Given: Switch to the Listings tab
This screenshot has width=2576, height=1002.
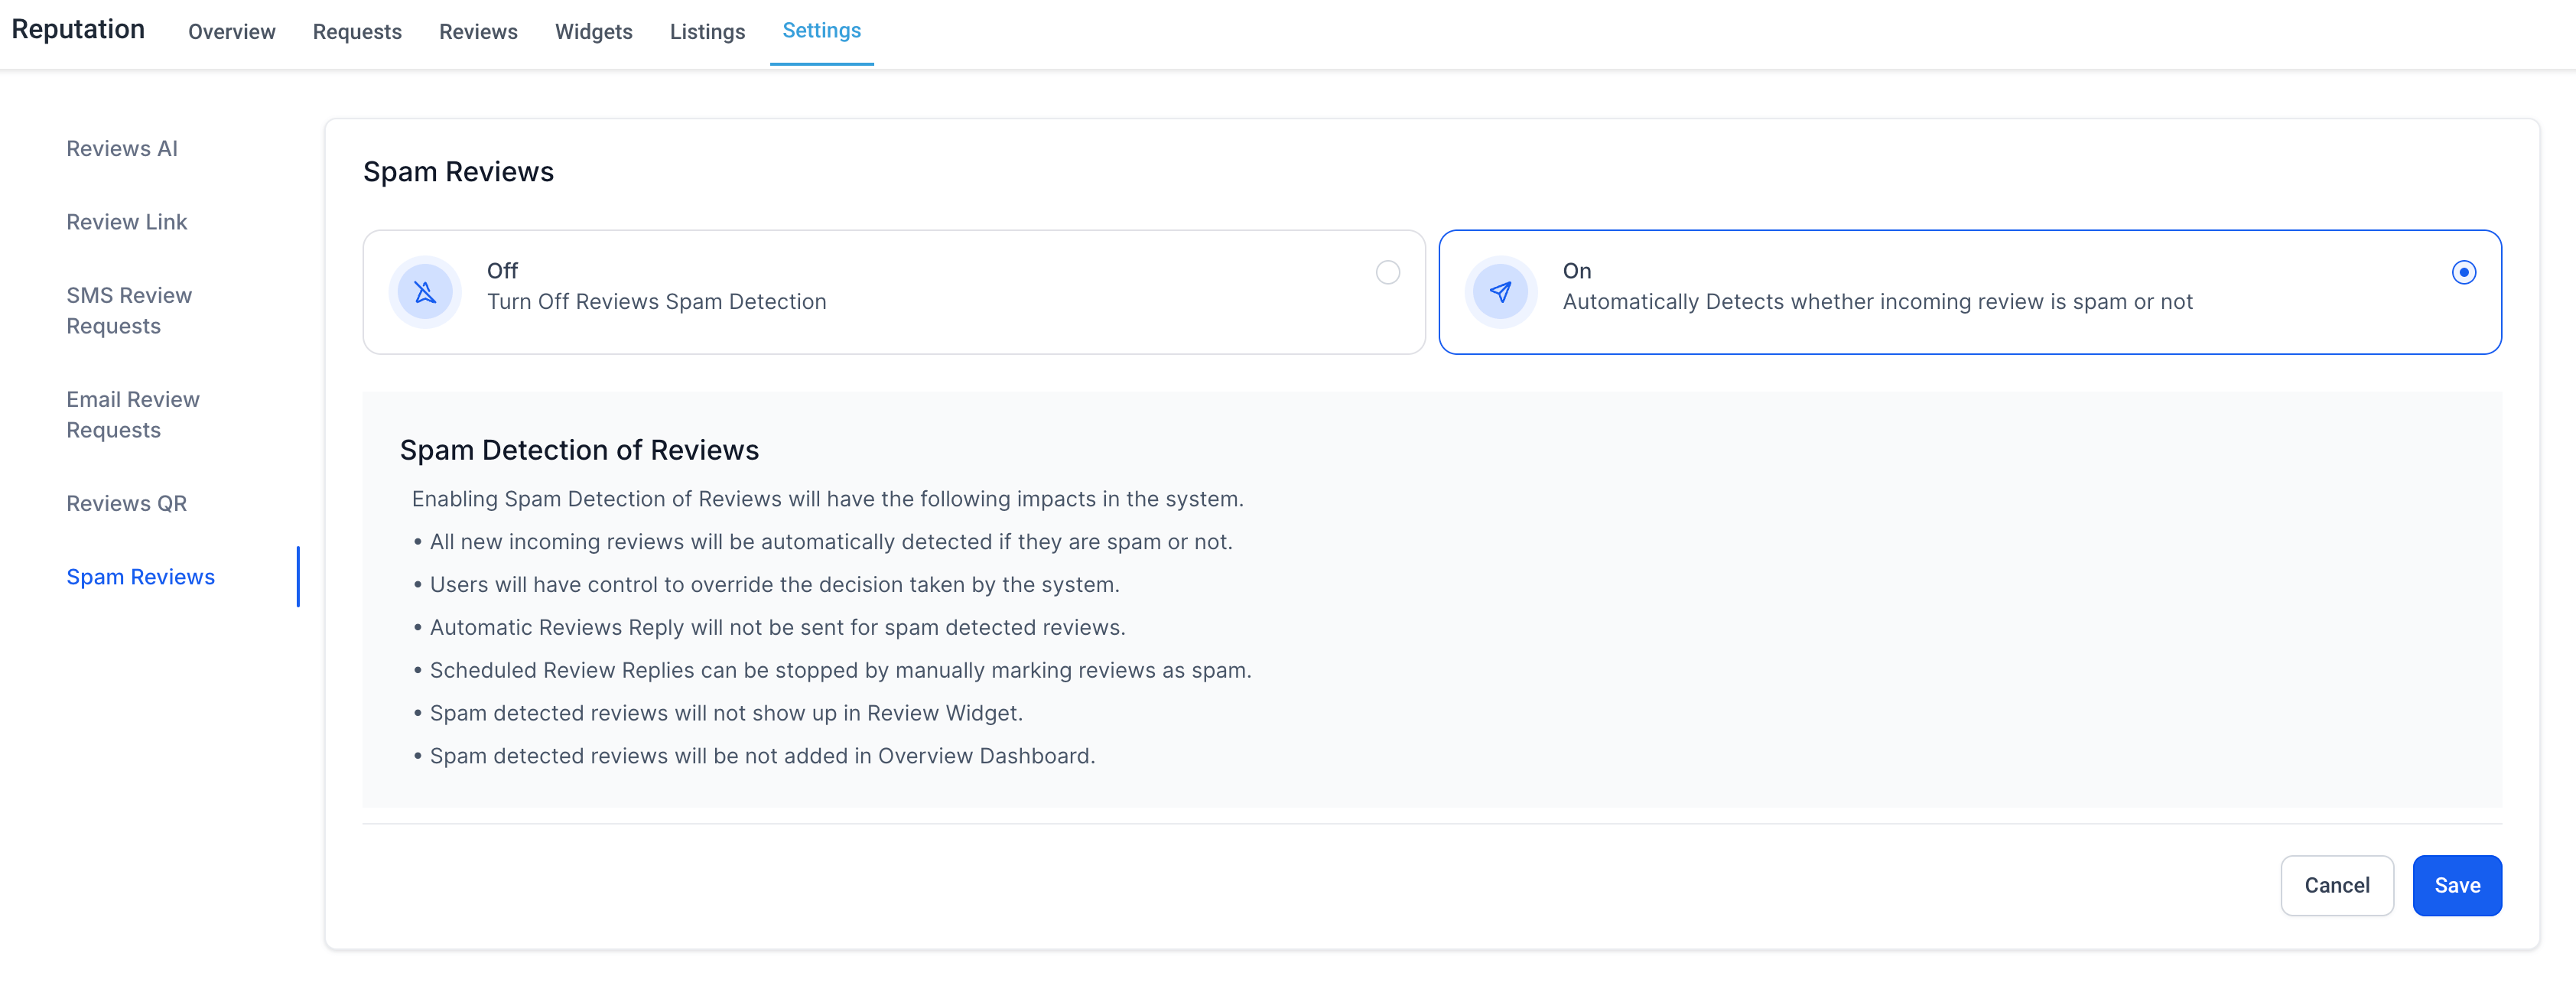Looking at the screenshot, I should 707,32.
